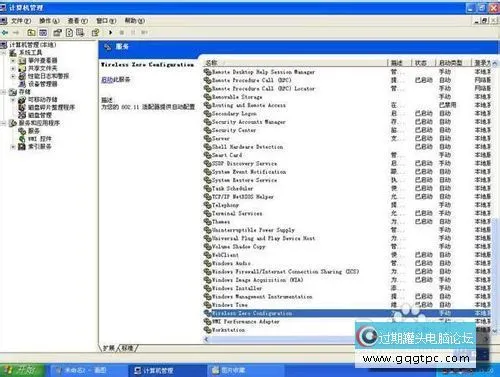Switch to the 标准 tab at bottom
Image resolution: width=500 pixels, height=377 pixels.
128,348
